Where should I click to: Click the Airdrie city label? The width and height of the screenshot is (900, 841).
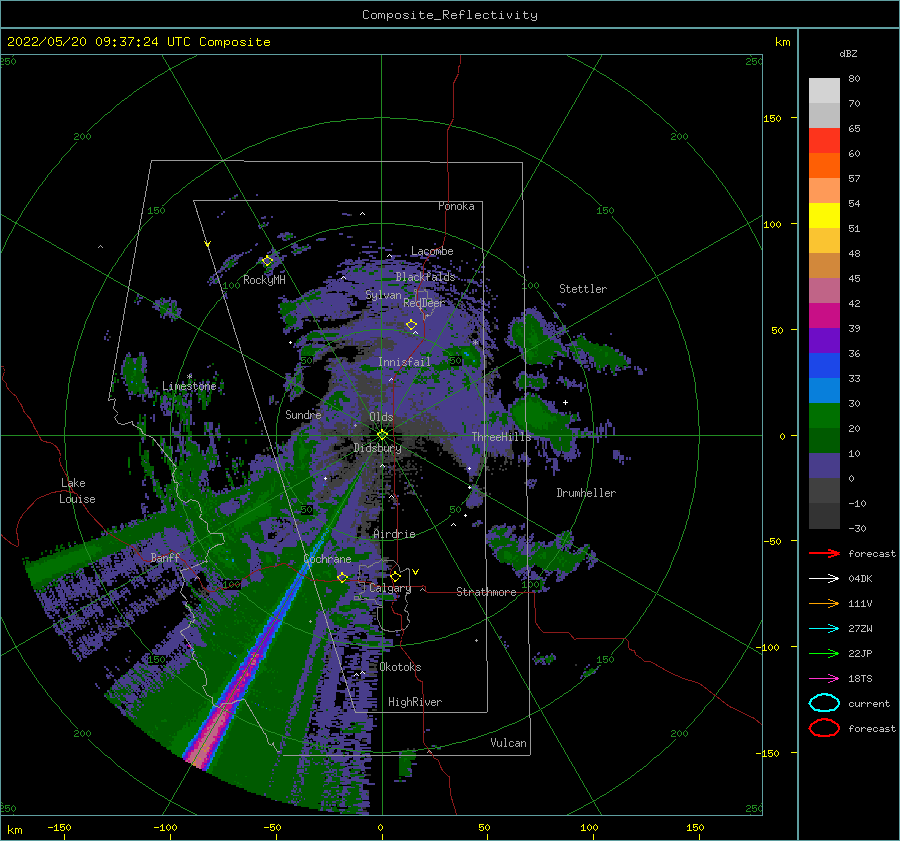click(394, 534)
